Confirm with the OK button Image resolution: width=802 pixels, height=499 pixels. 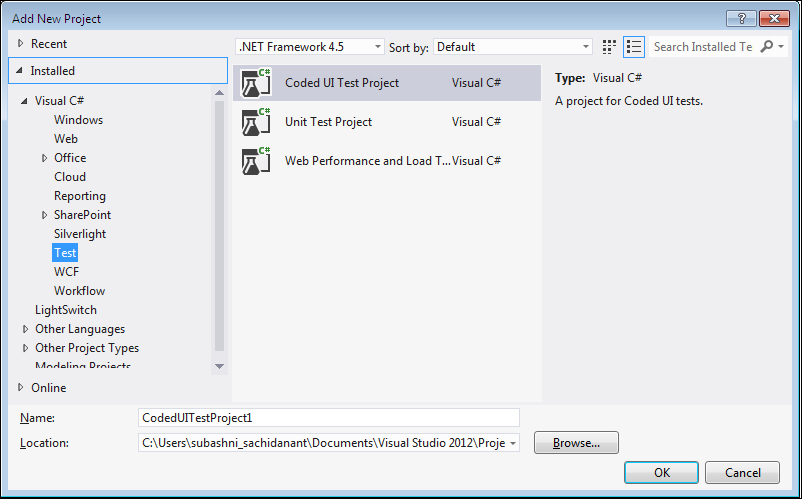coord(661,472)
